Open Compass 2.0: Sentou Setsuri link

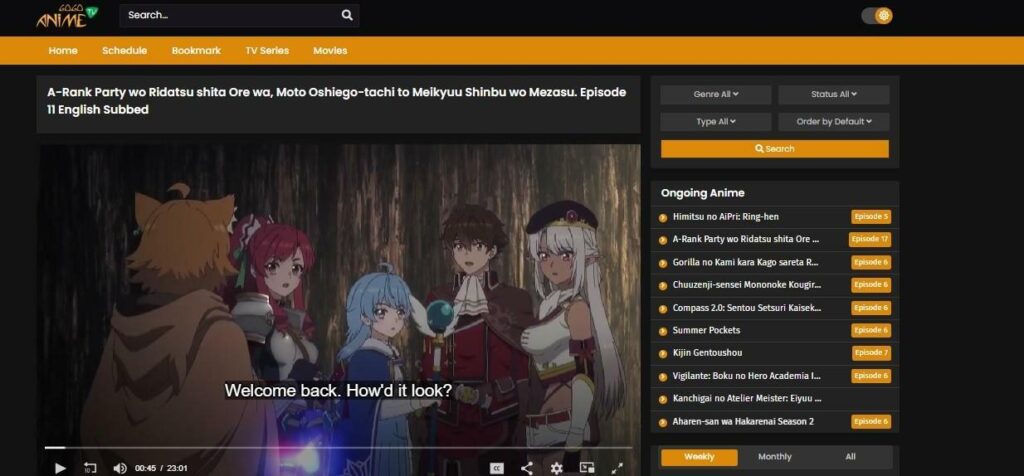pos(747,308)
